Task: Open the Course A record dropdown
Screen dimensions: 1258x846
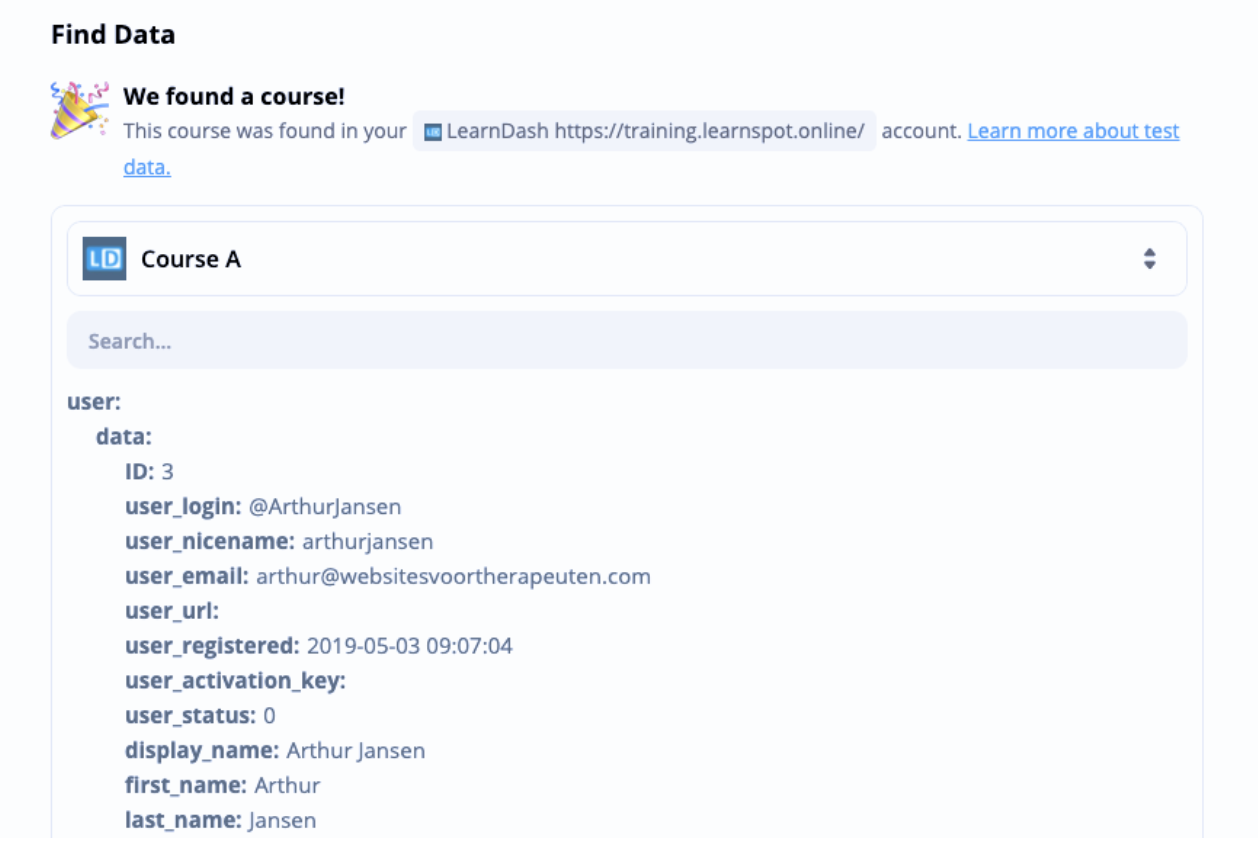Action: [627, 259]
